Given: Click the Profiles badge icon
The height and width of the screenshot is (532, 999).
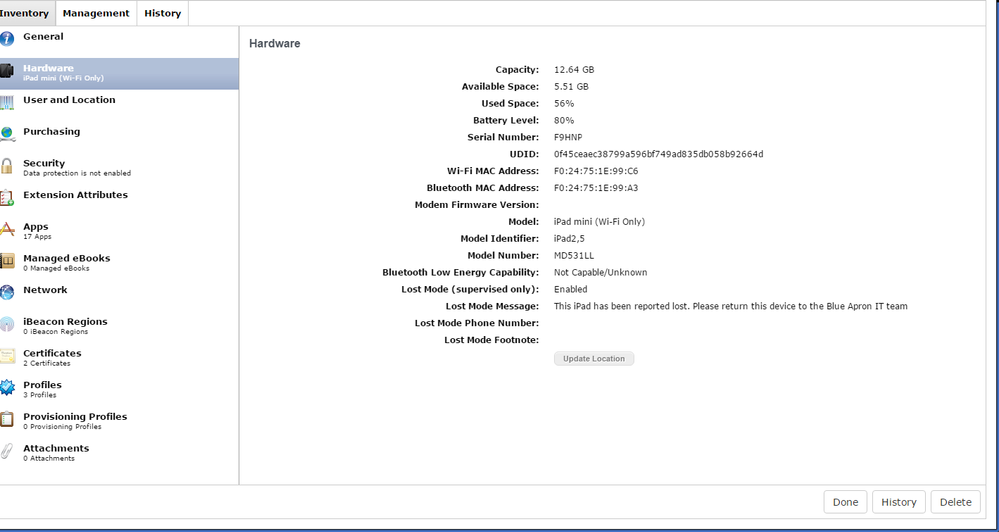Looking at the screenshot, I should (x=6, y=387).
